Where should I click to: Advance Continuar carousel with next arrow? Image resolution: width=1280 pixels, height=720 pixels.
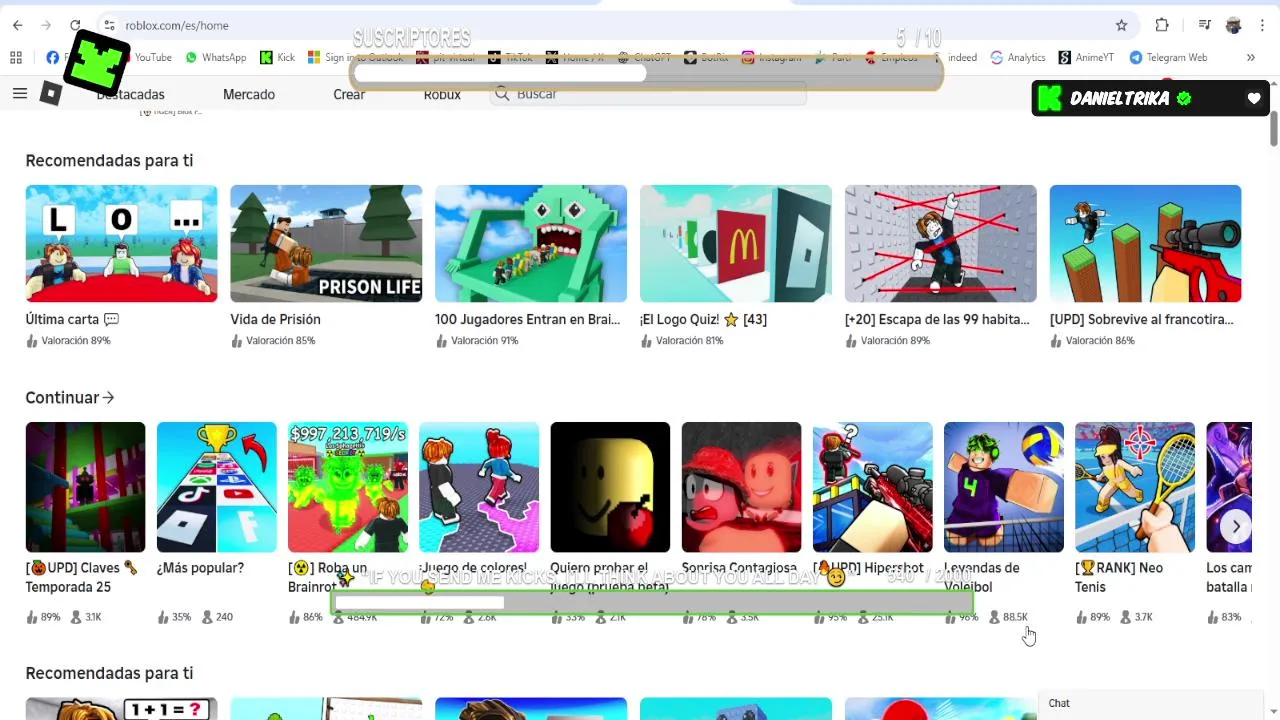[x=1236, y=527]
